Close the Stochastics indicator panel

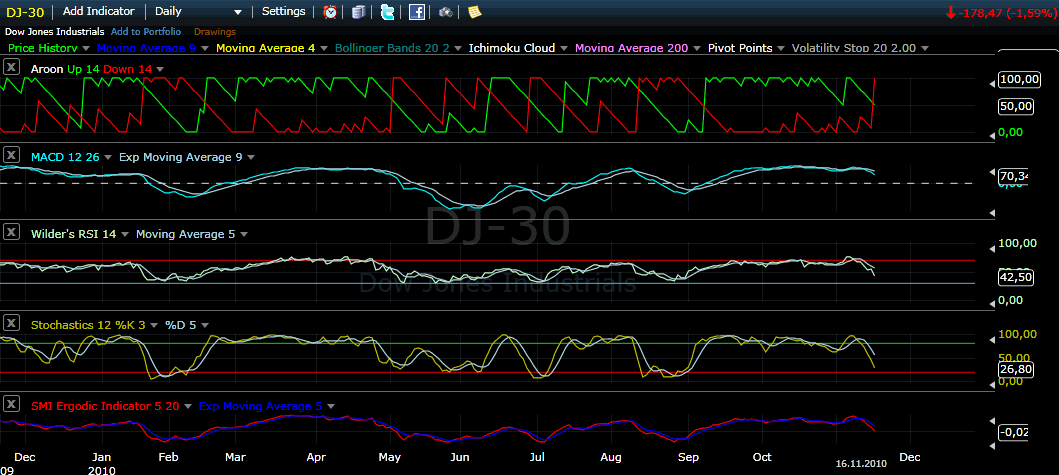point(11,324)
